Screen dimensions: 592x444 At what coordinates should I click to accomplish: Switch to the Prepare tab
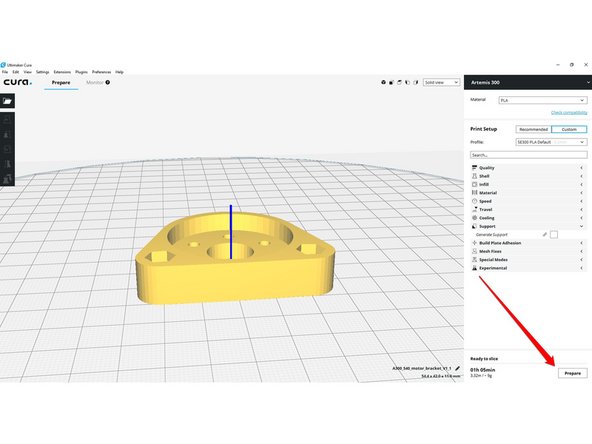(61, 82)
